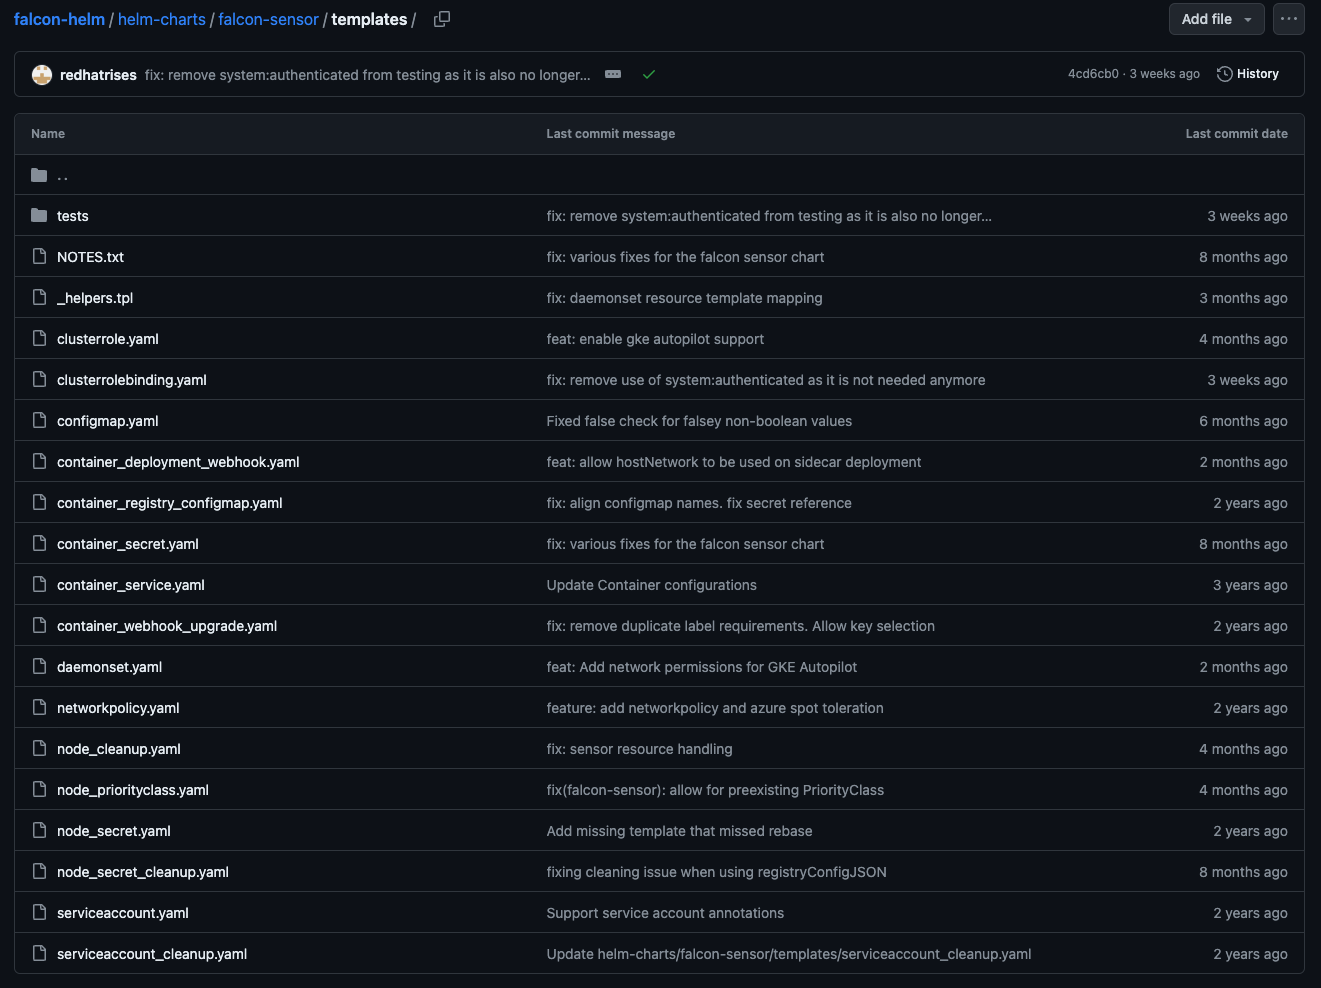This screenshot has width=1321, height=988.
Task: Navigate to helm-charts breadcrumb
Action: (x=162, y=19)
